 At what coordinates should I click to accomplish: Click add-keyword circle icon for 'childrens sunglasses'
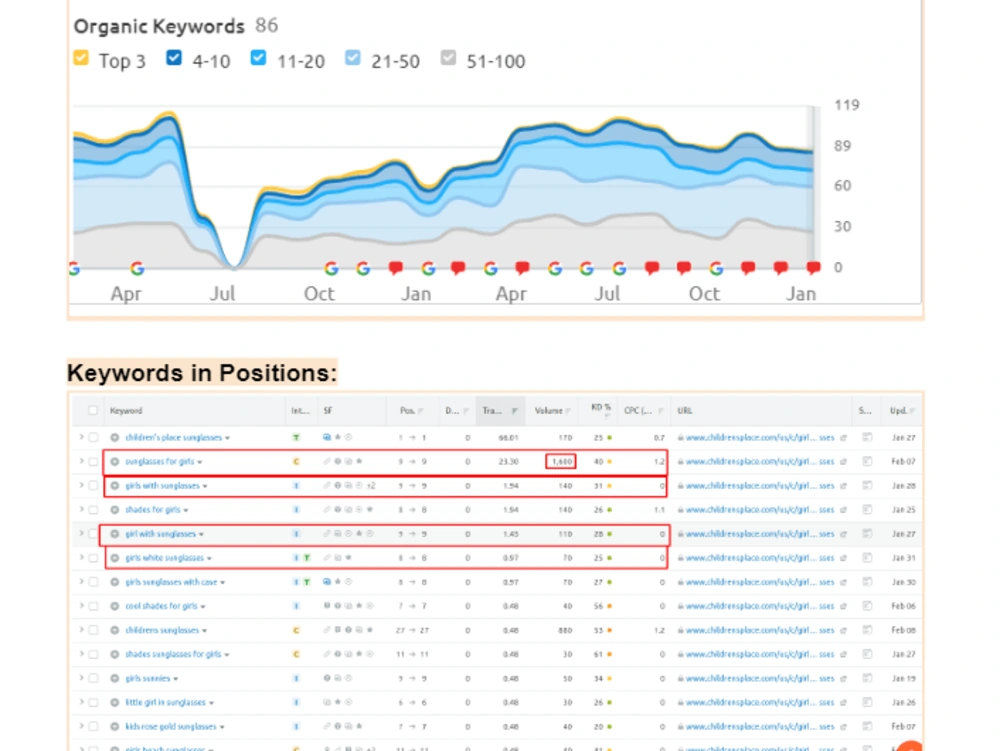tap(115, 631)
